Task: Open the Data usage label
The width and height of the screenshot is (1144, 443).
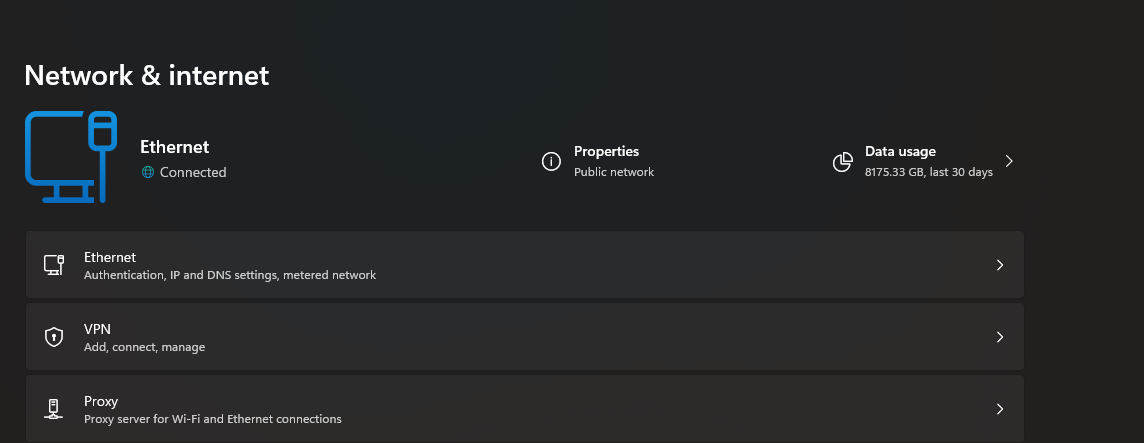Action: pyautogui.click(x=900, y=151)
